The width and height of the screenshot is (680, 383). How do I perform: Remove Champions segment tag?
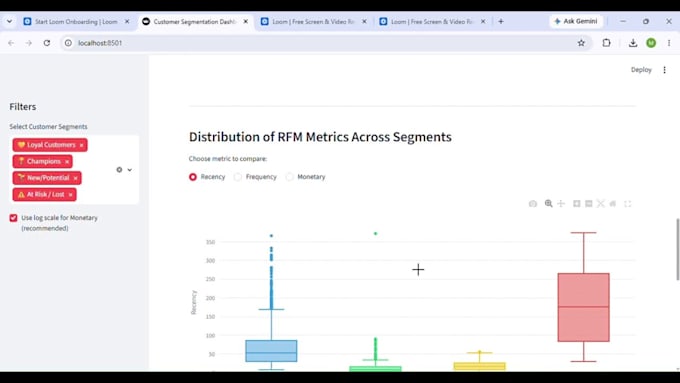coord(67,162)
